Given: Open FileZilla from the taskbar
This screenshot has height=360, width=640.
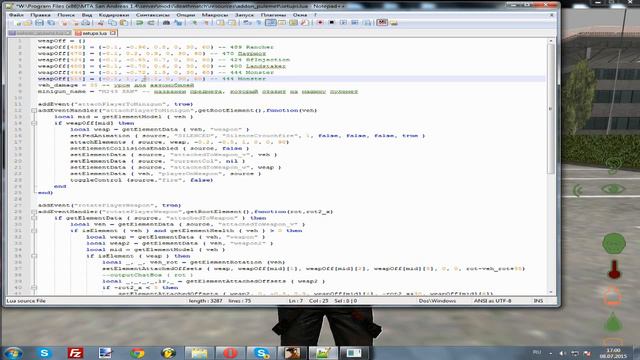Looking at the screenshot, I should [x=75, y=353].
